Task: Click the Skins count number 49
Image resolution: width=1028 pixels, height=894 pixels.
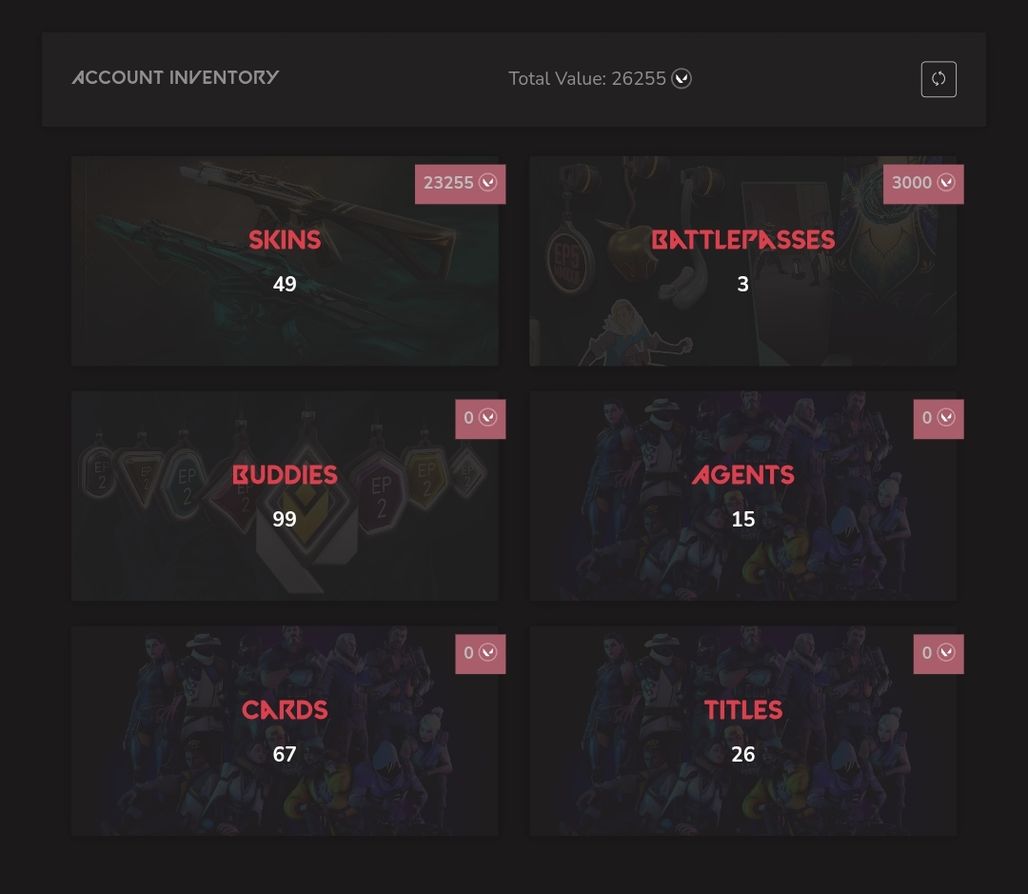Action: [285, 284]
